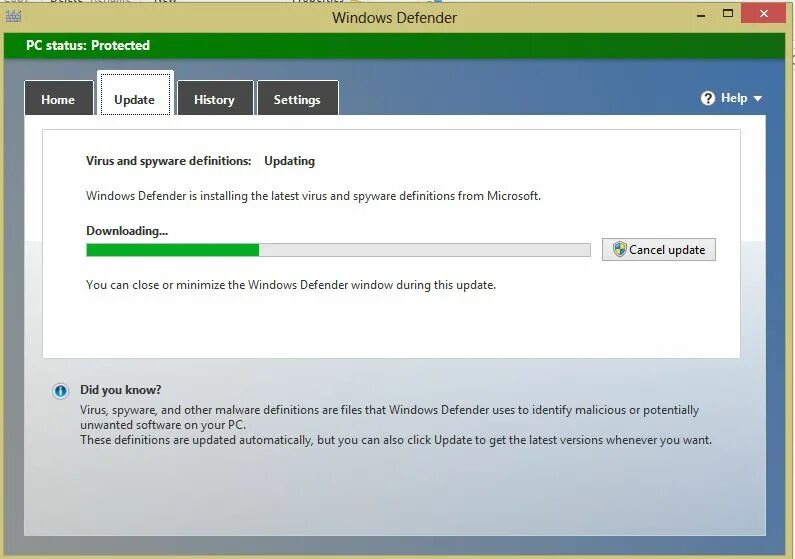
Task: Click the 'You can close or minimize' note
Action: tap(291, 285)
